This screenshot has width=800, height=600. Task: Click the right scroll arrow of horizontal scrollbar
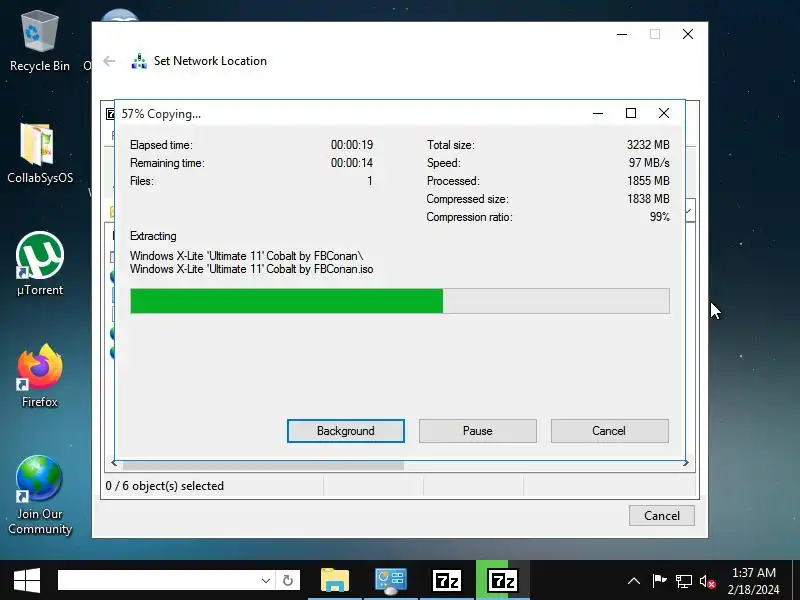tap(686, 463)
